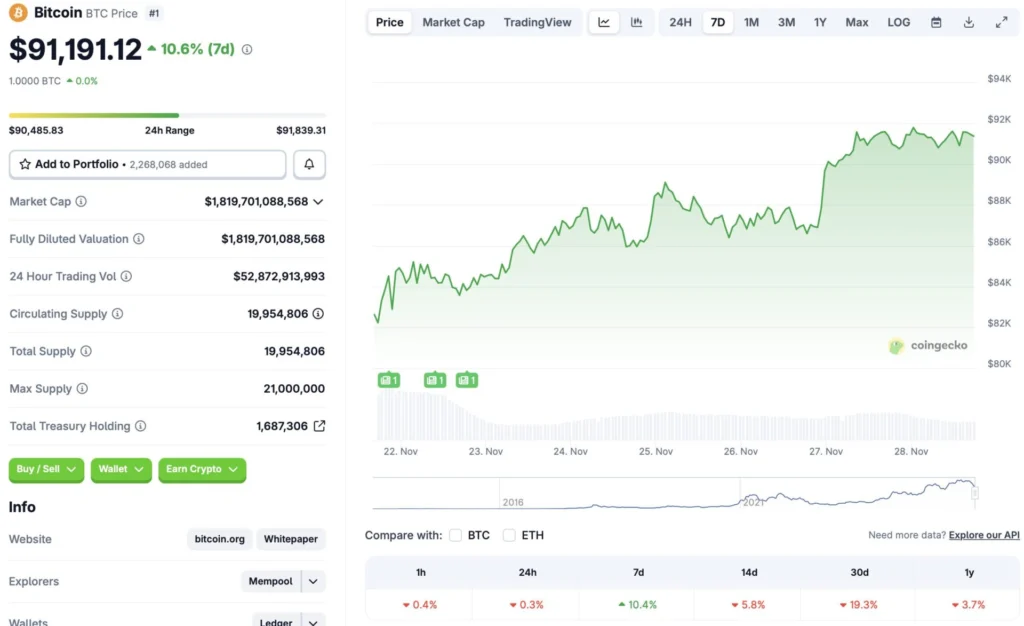The width and height of the screenshot is (1024, 626).
Task: Switch to the candlestick chart icon
Action: pos(637,21)
